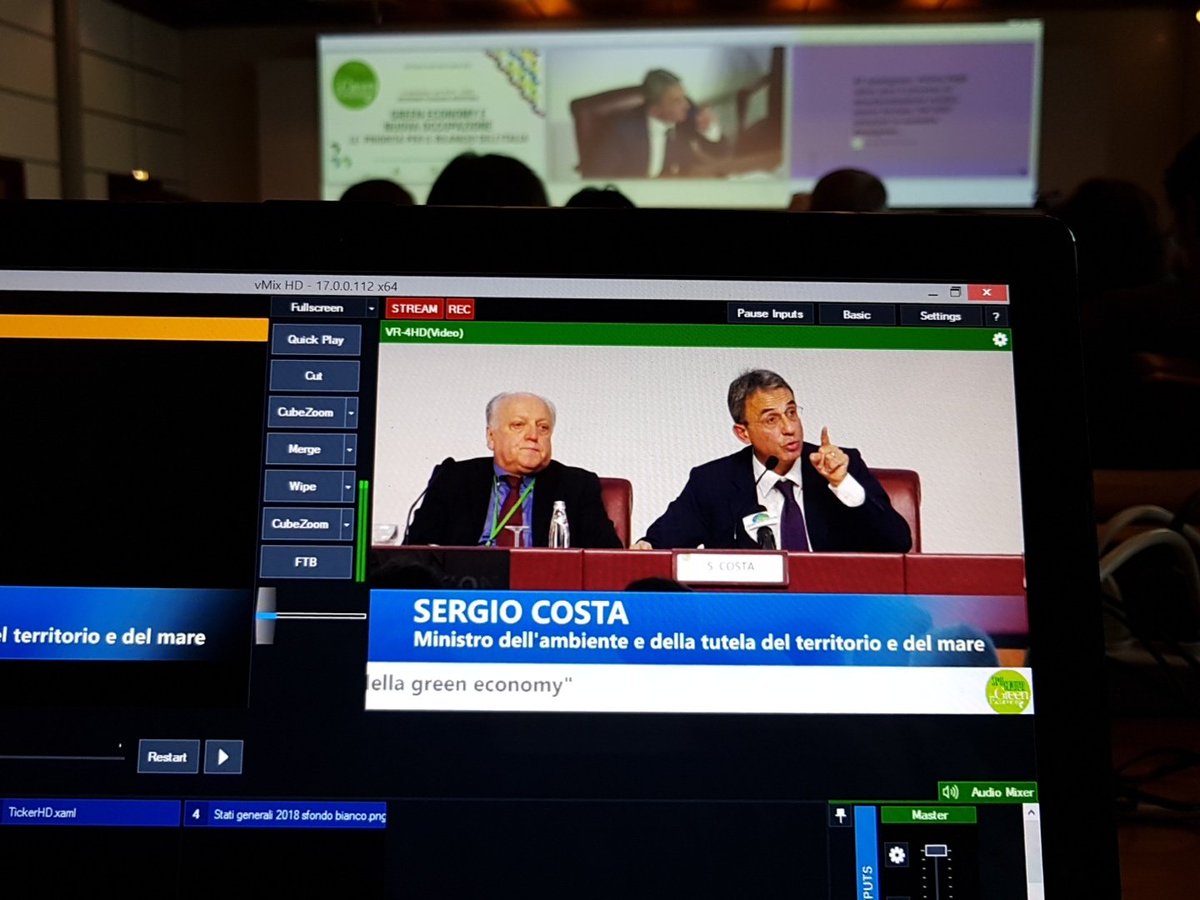Click the Quick Play transition button
Viewport: 1200px width, 900px height.
tap(316, 339)
